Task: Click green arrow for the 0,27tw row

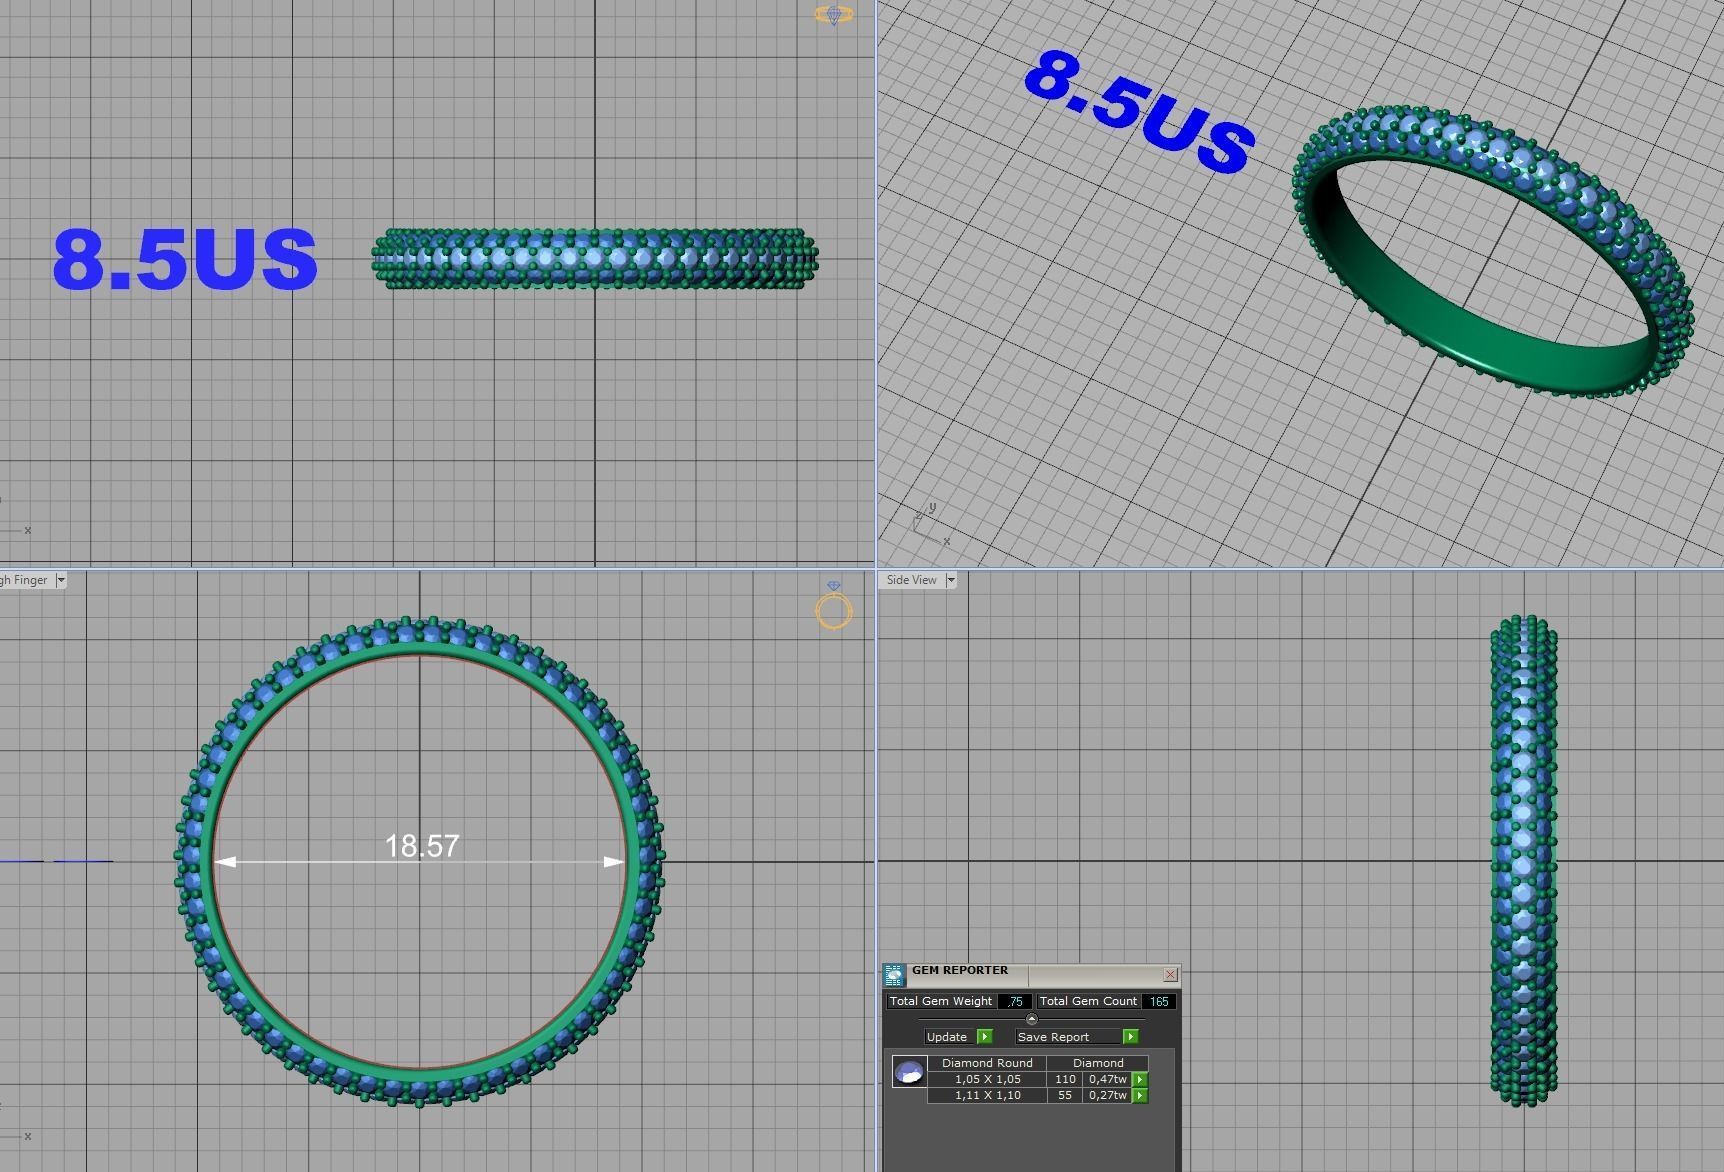Action: pyautogui.click(x=1140, y=1095)
